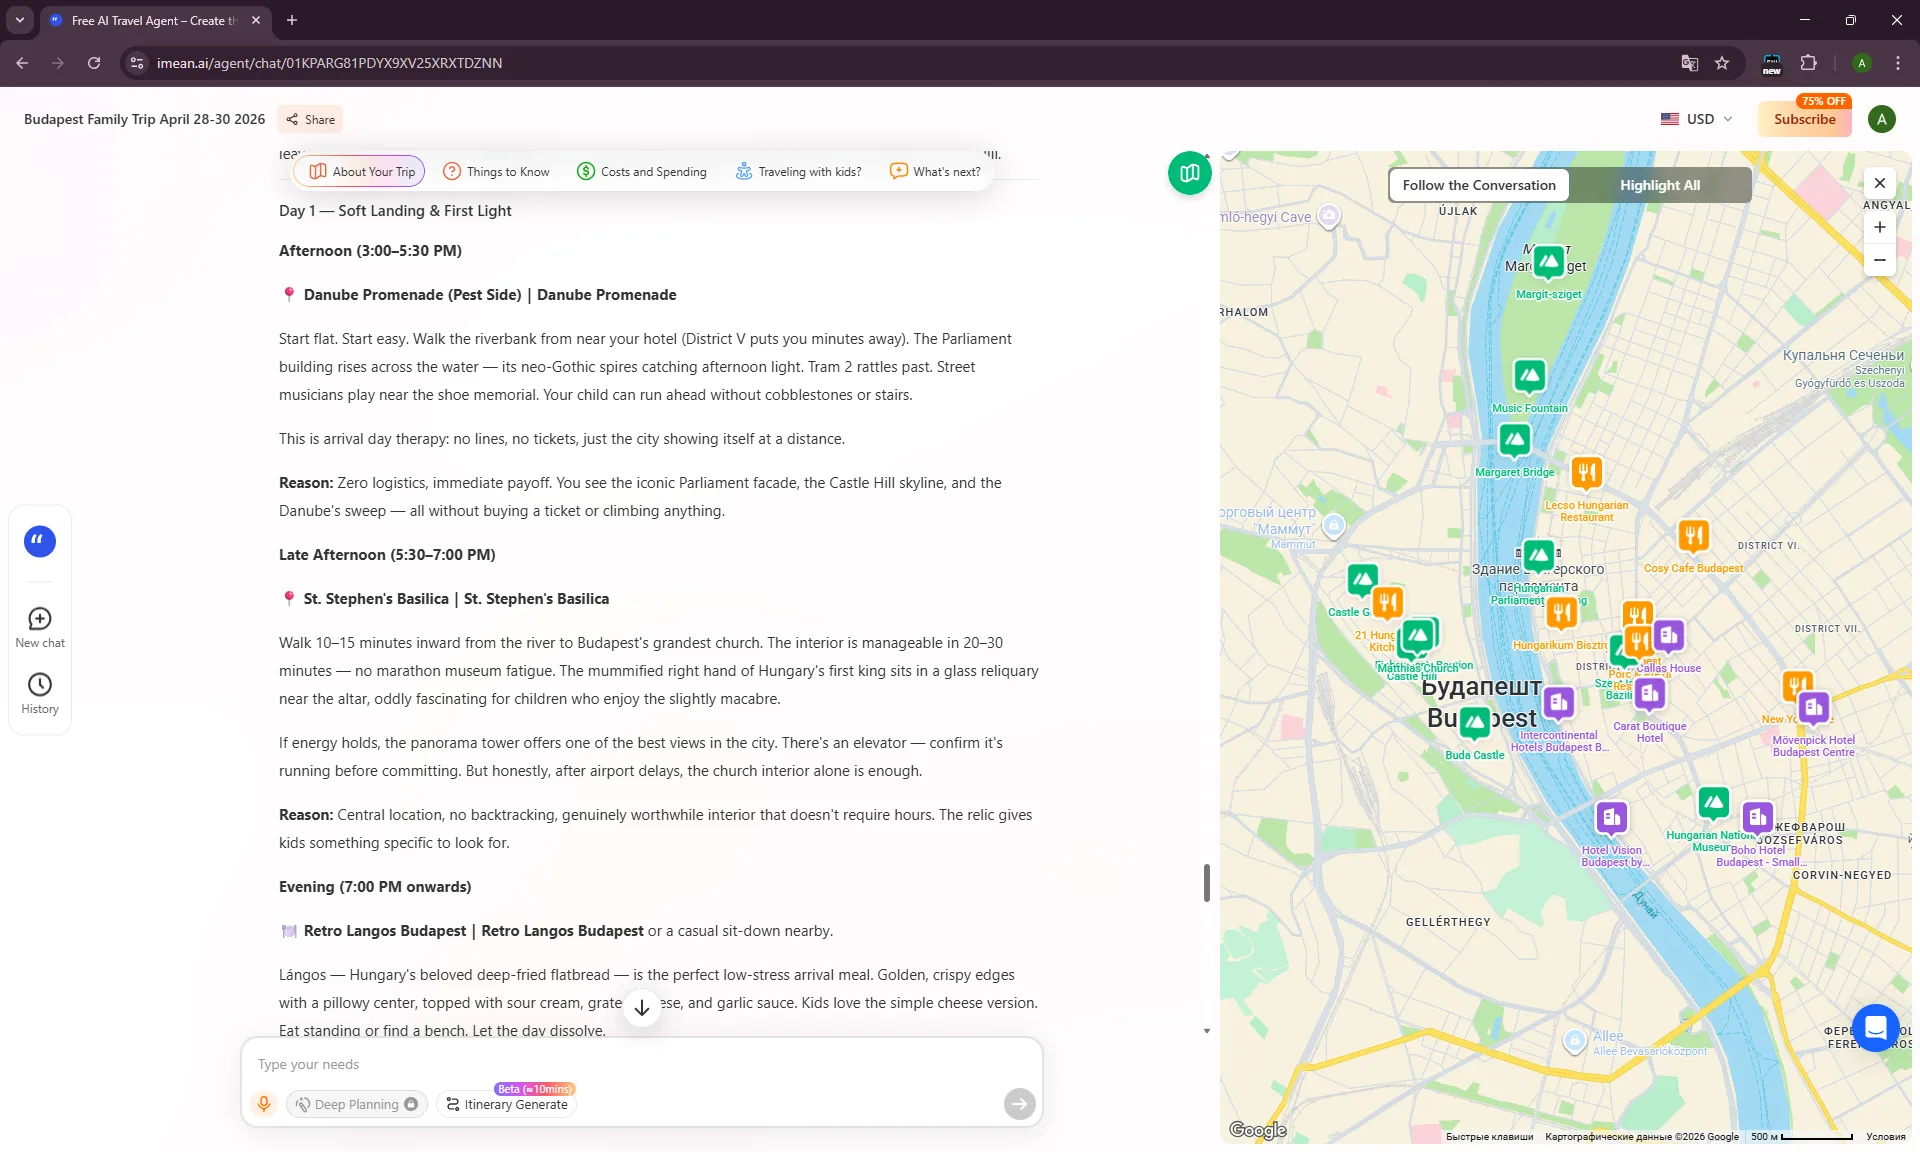1920x1152 pixels.
Task: Click the scroll-to-bottom arrow button
Action: [x=642, y=1007]
